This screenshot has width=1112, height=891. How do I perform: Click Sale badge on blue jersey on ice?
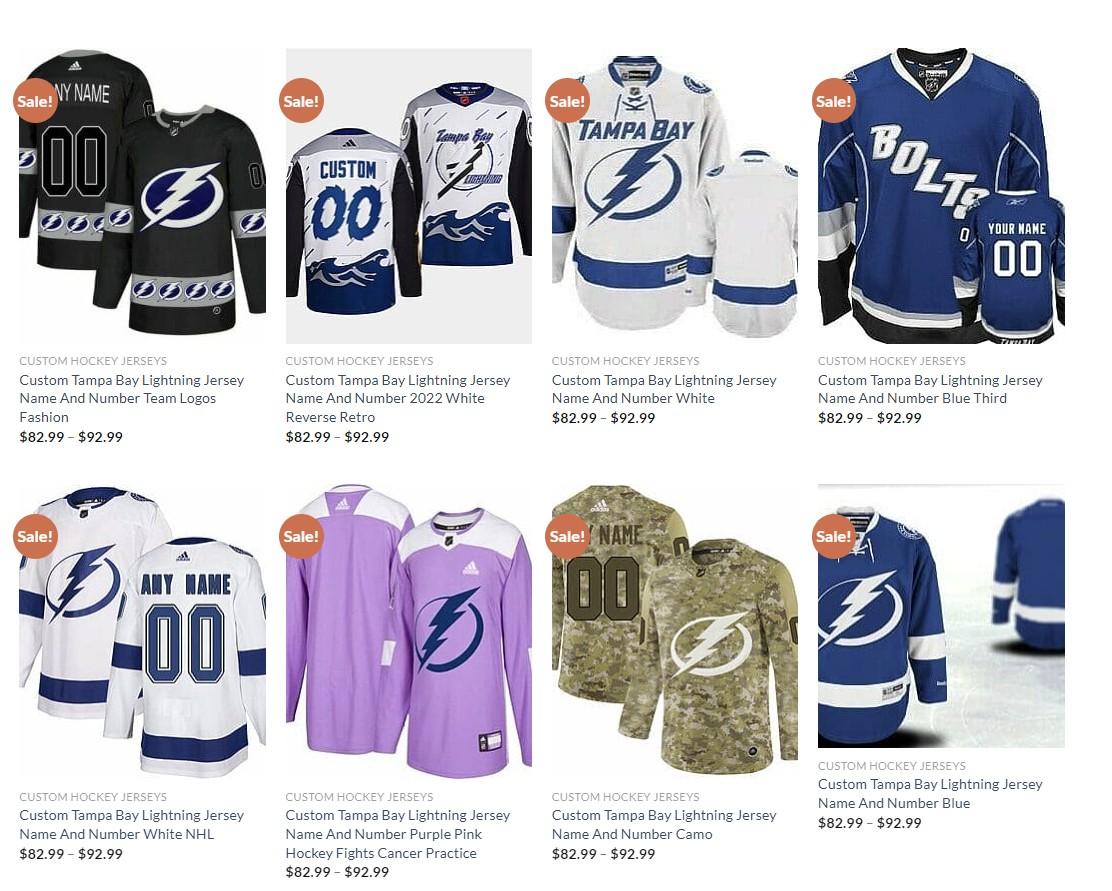tap(833, 536)
